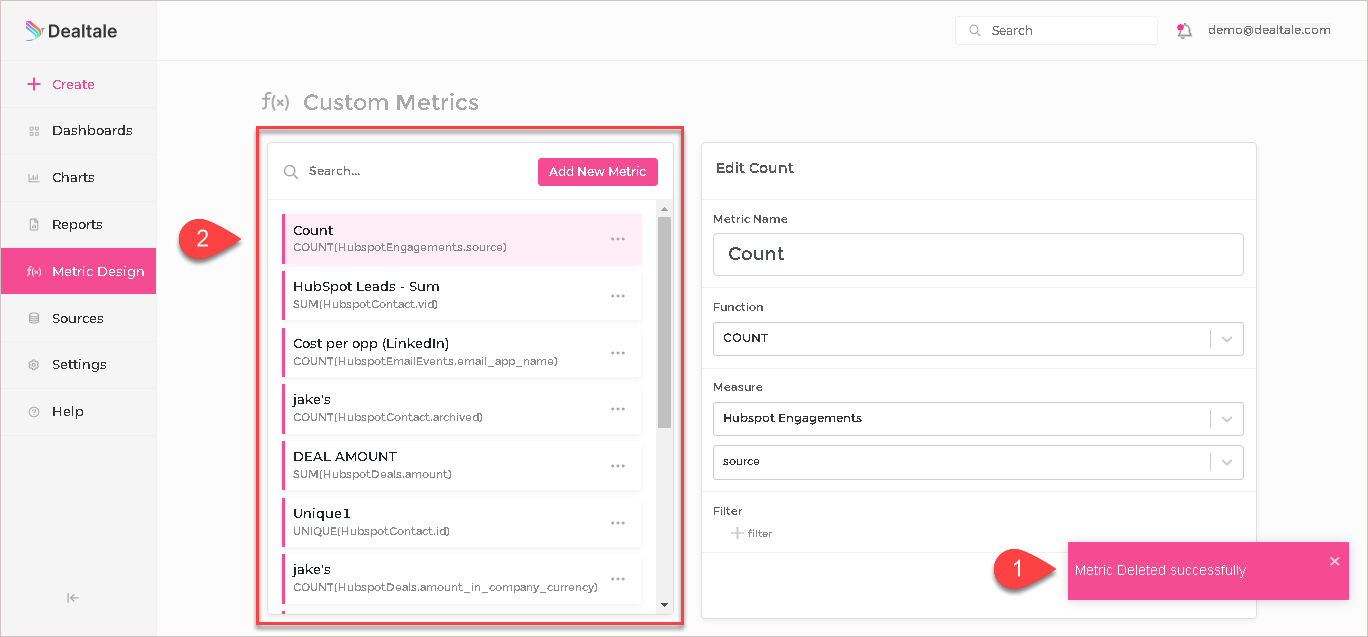Open options menu for Count metric
The height and width of the screenshot is (637, 1368).
coord(618,239)
